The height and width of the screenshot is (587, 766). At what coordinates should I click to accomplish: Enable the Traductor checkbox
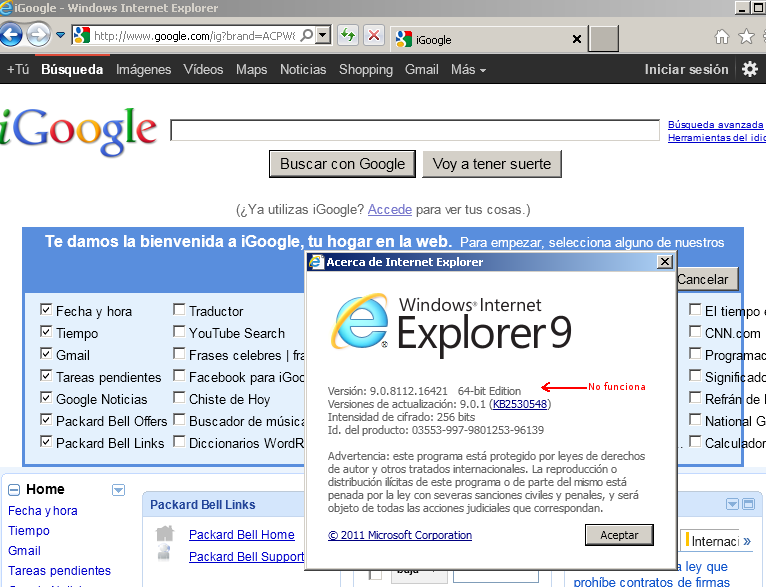[x=179, y=311]
